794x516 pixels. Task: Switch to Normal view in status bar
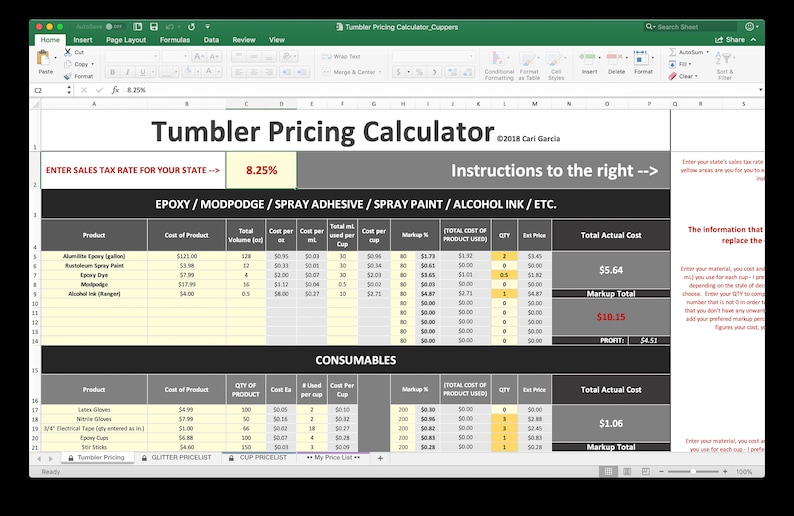[608, 471]
